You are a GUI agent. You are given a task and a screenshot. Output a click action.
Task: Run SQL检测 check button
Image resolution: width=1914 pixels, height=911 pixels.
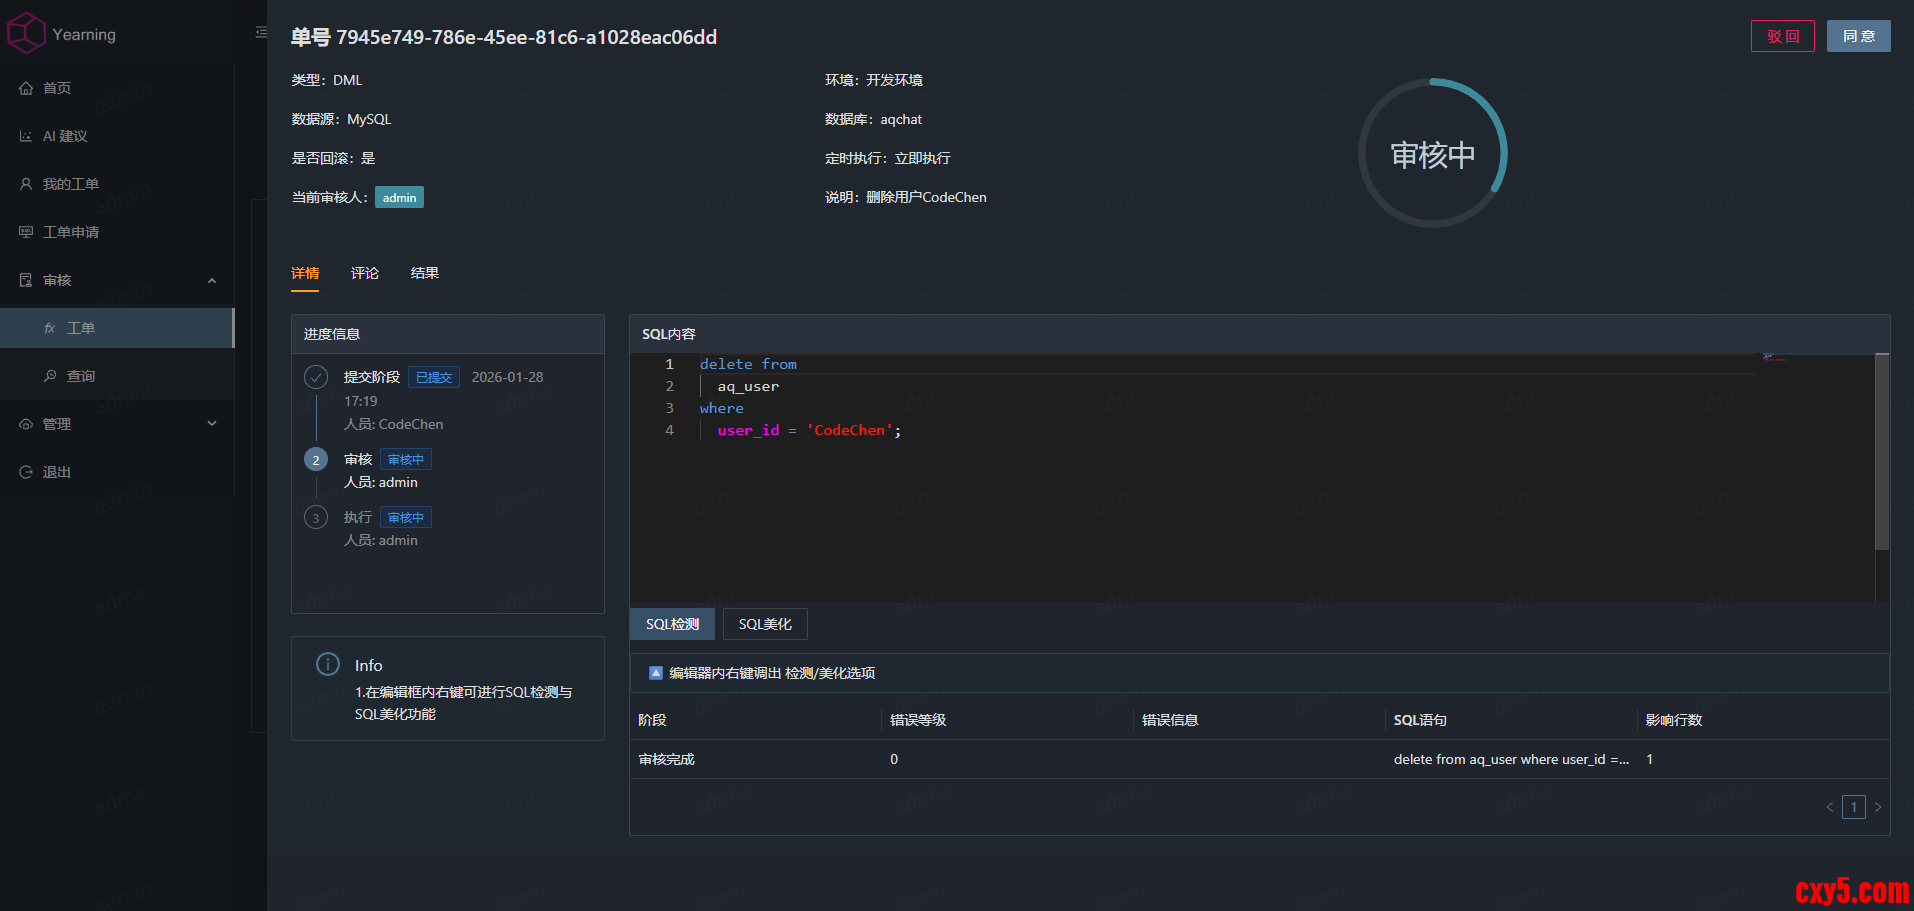[672, 624]
